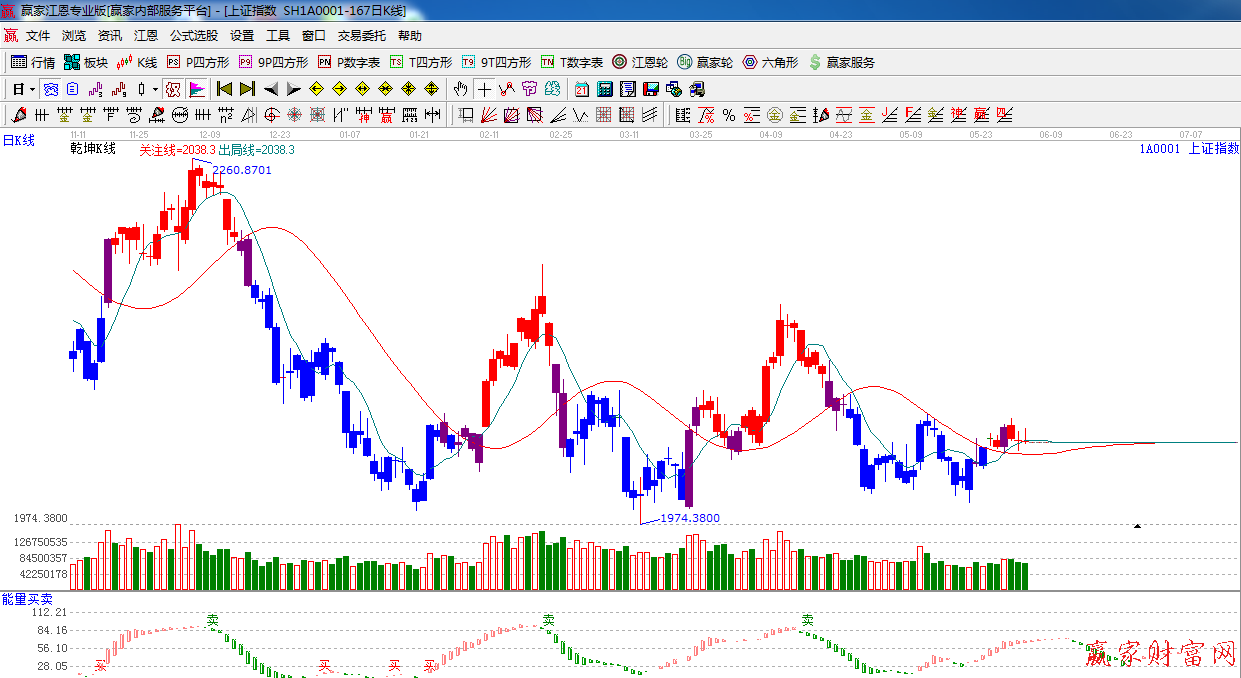Select the percent (%) line drawing tool
The width and height of the screenshot is (1241, 678).
coord(729,115)
